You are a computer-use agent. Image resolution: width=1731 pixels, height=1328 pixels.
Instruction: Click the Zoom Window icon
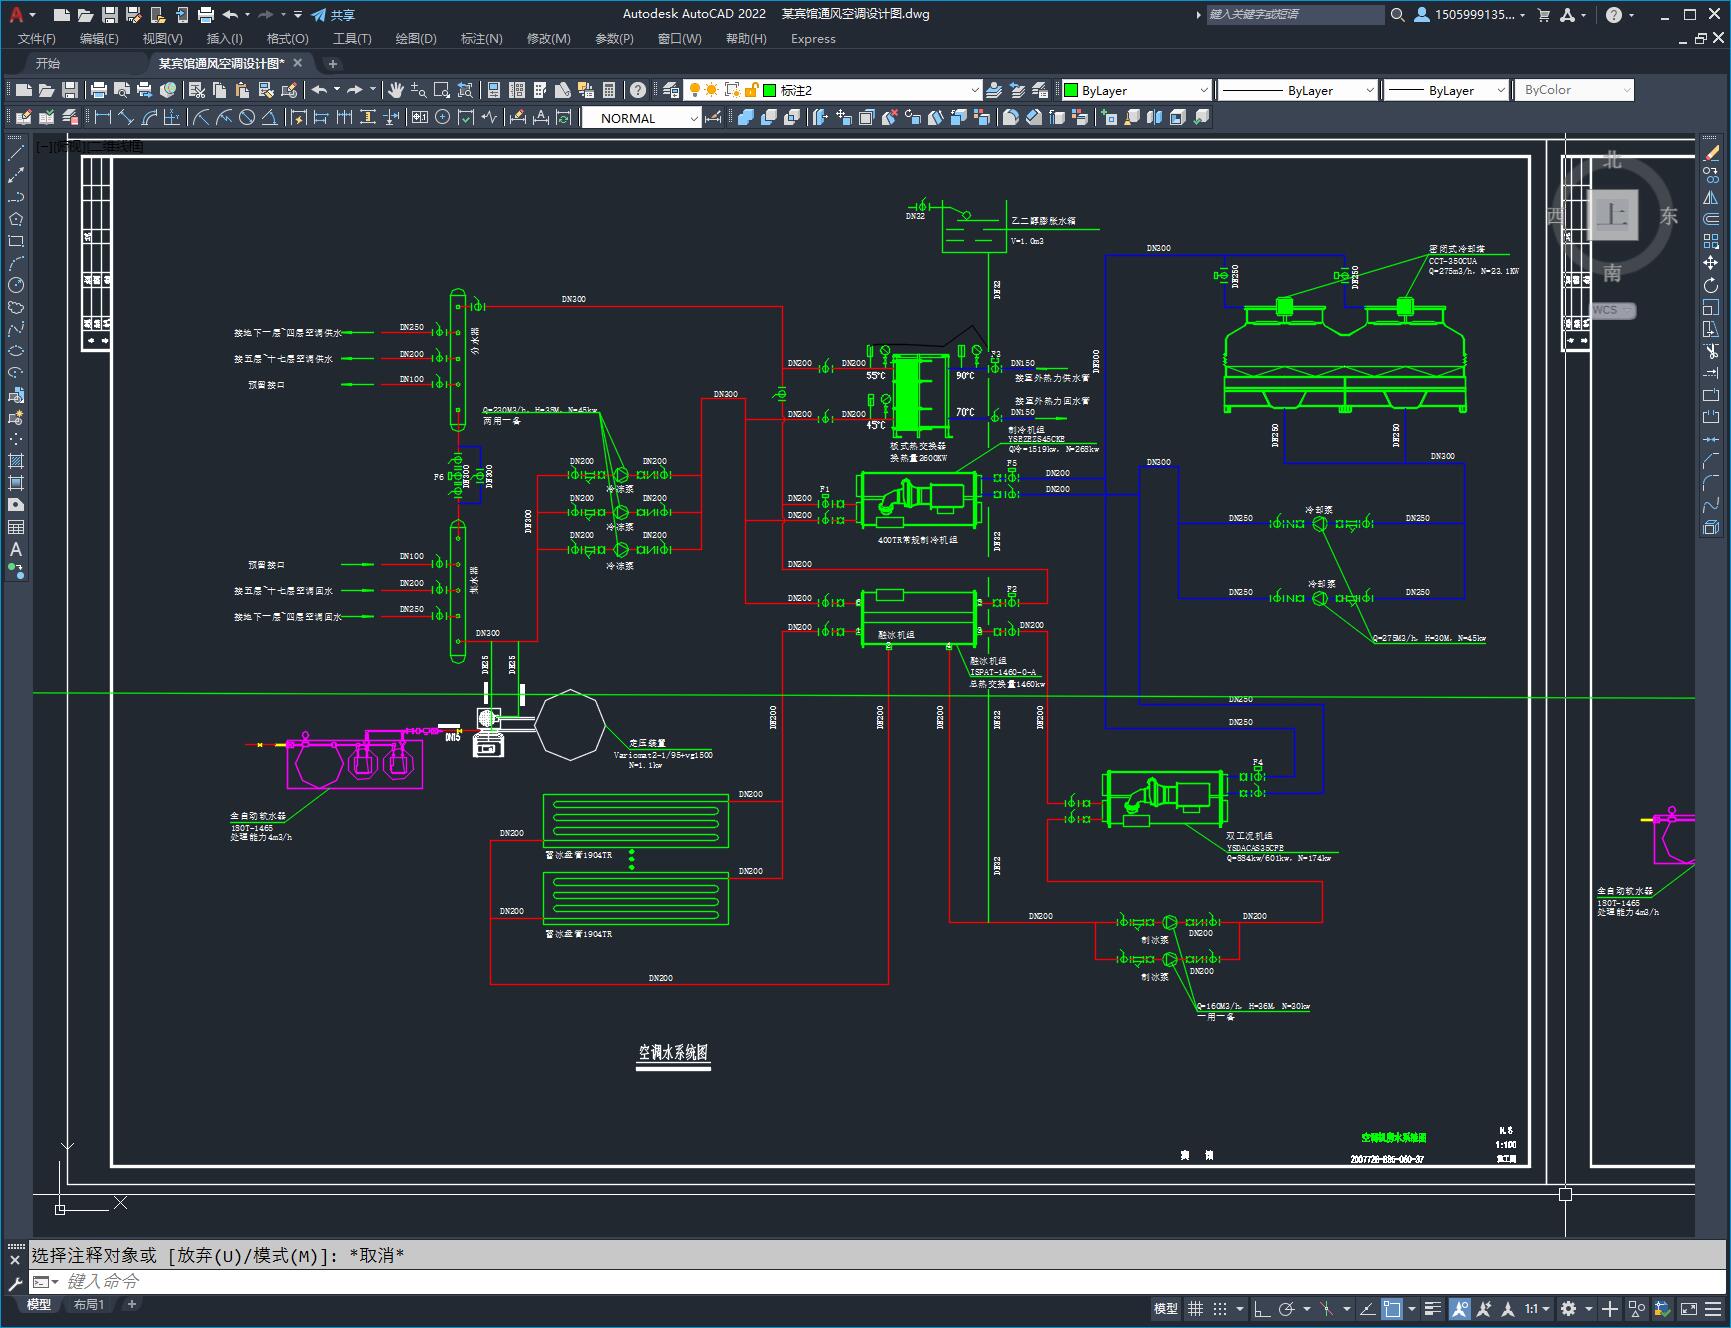click(x=441, y=90)
